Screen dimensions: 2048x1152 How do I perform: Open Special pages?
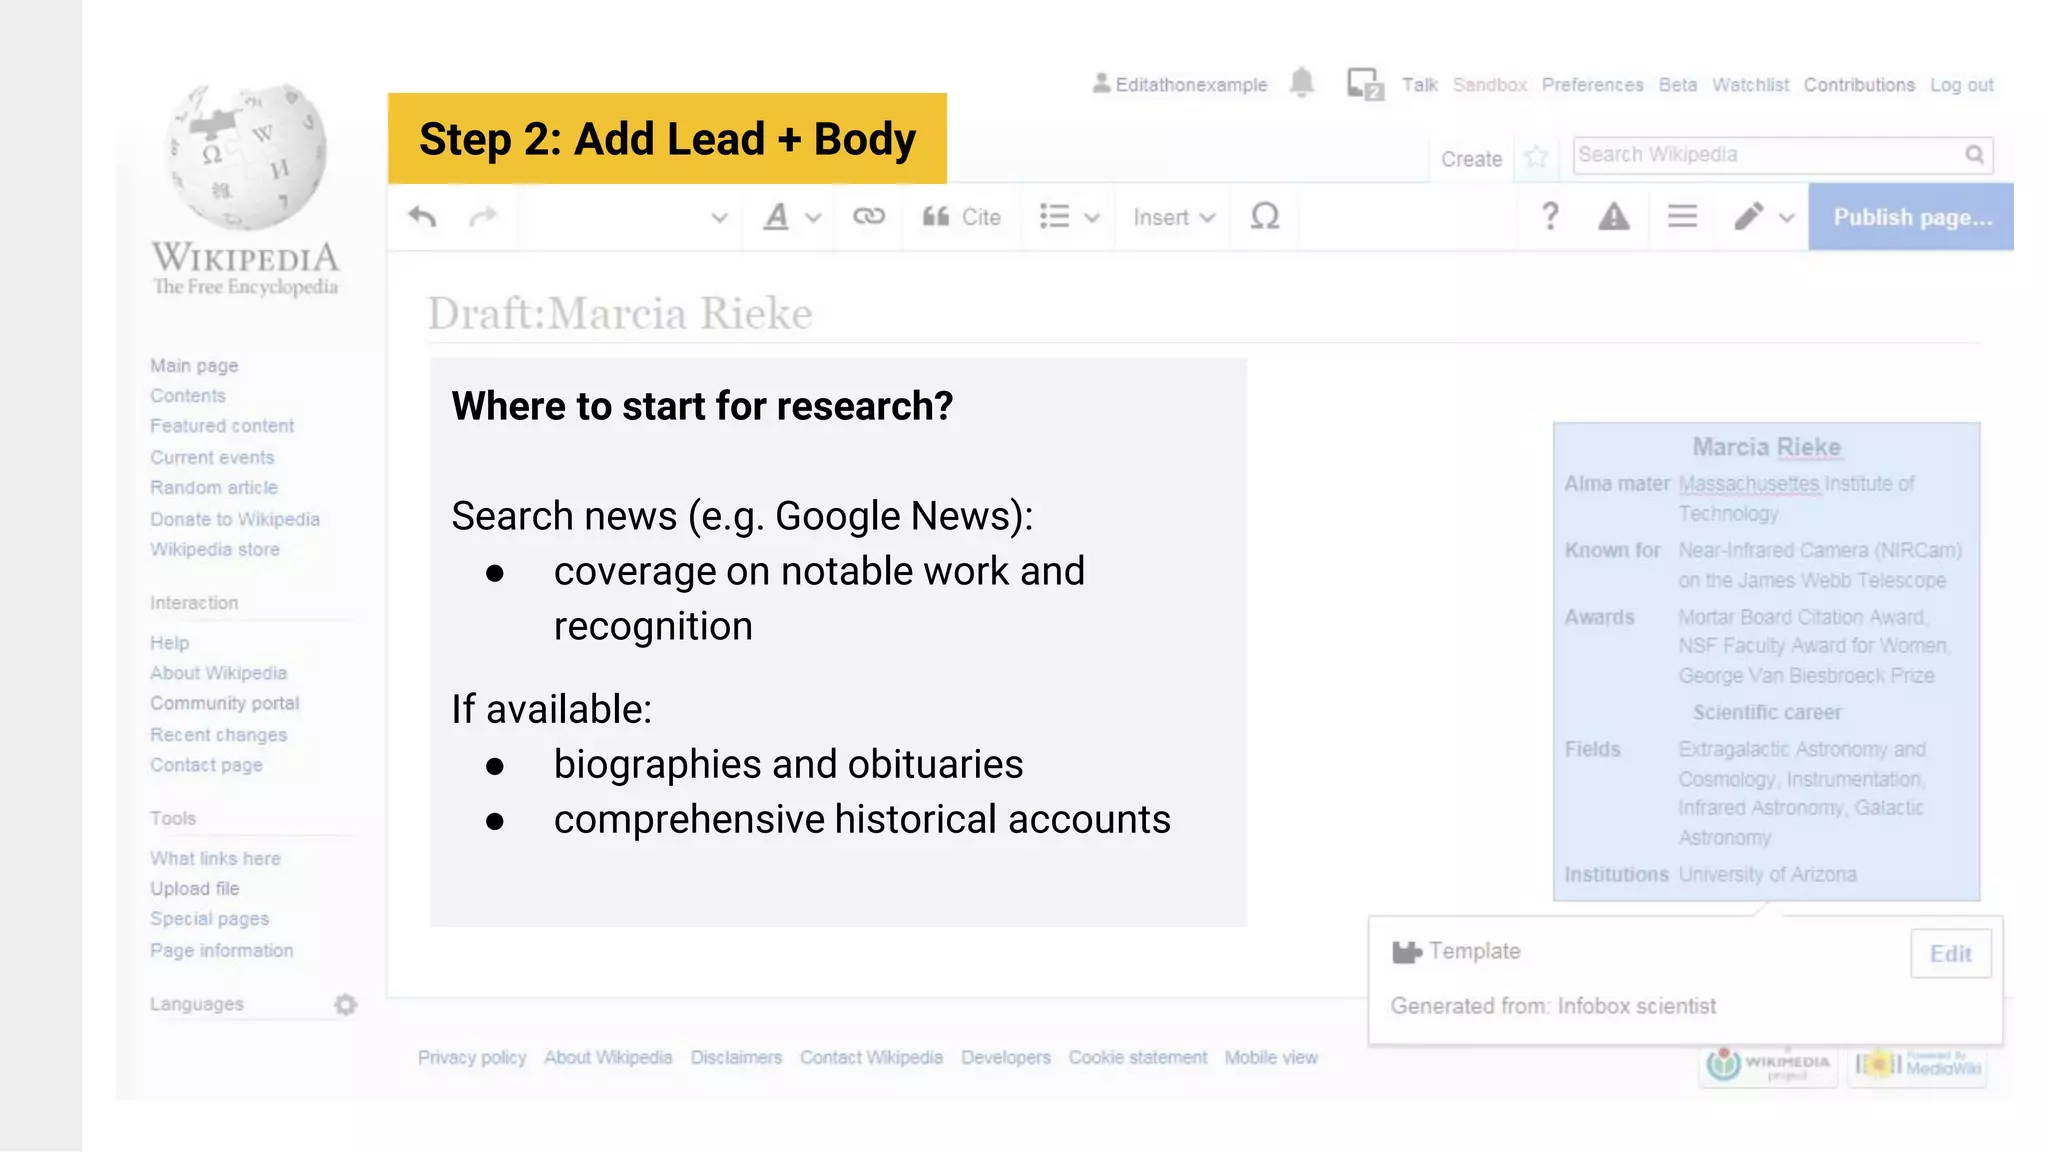click(x=209, y=919)
